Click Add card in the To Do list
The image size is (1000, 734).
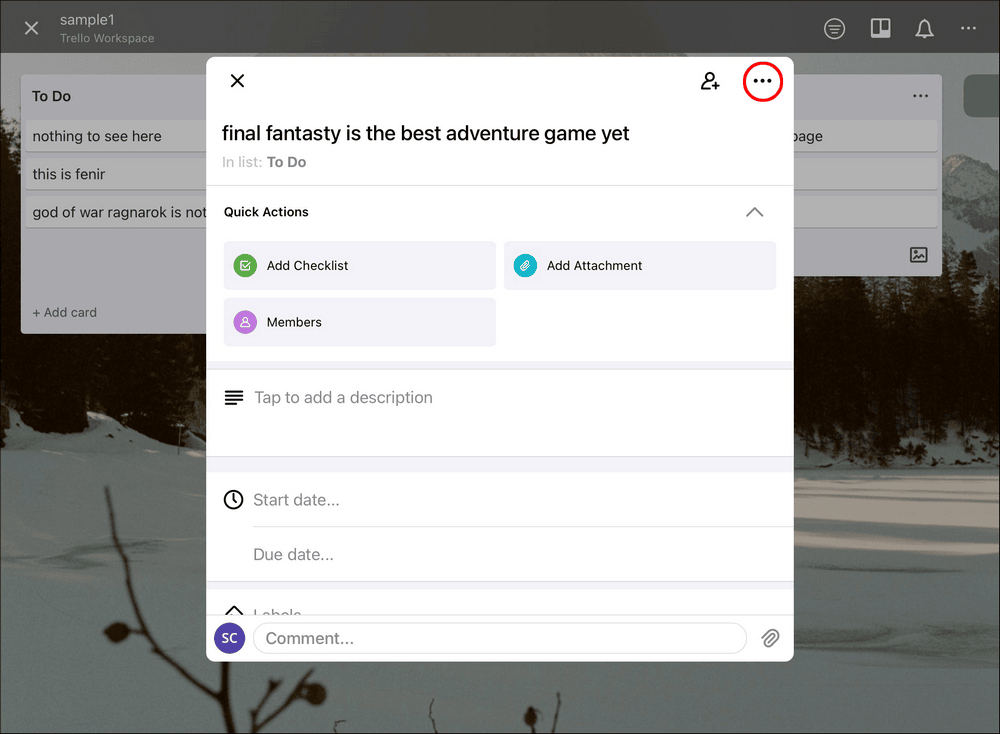(64, 312)
